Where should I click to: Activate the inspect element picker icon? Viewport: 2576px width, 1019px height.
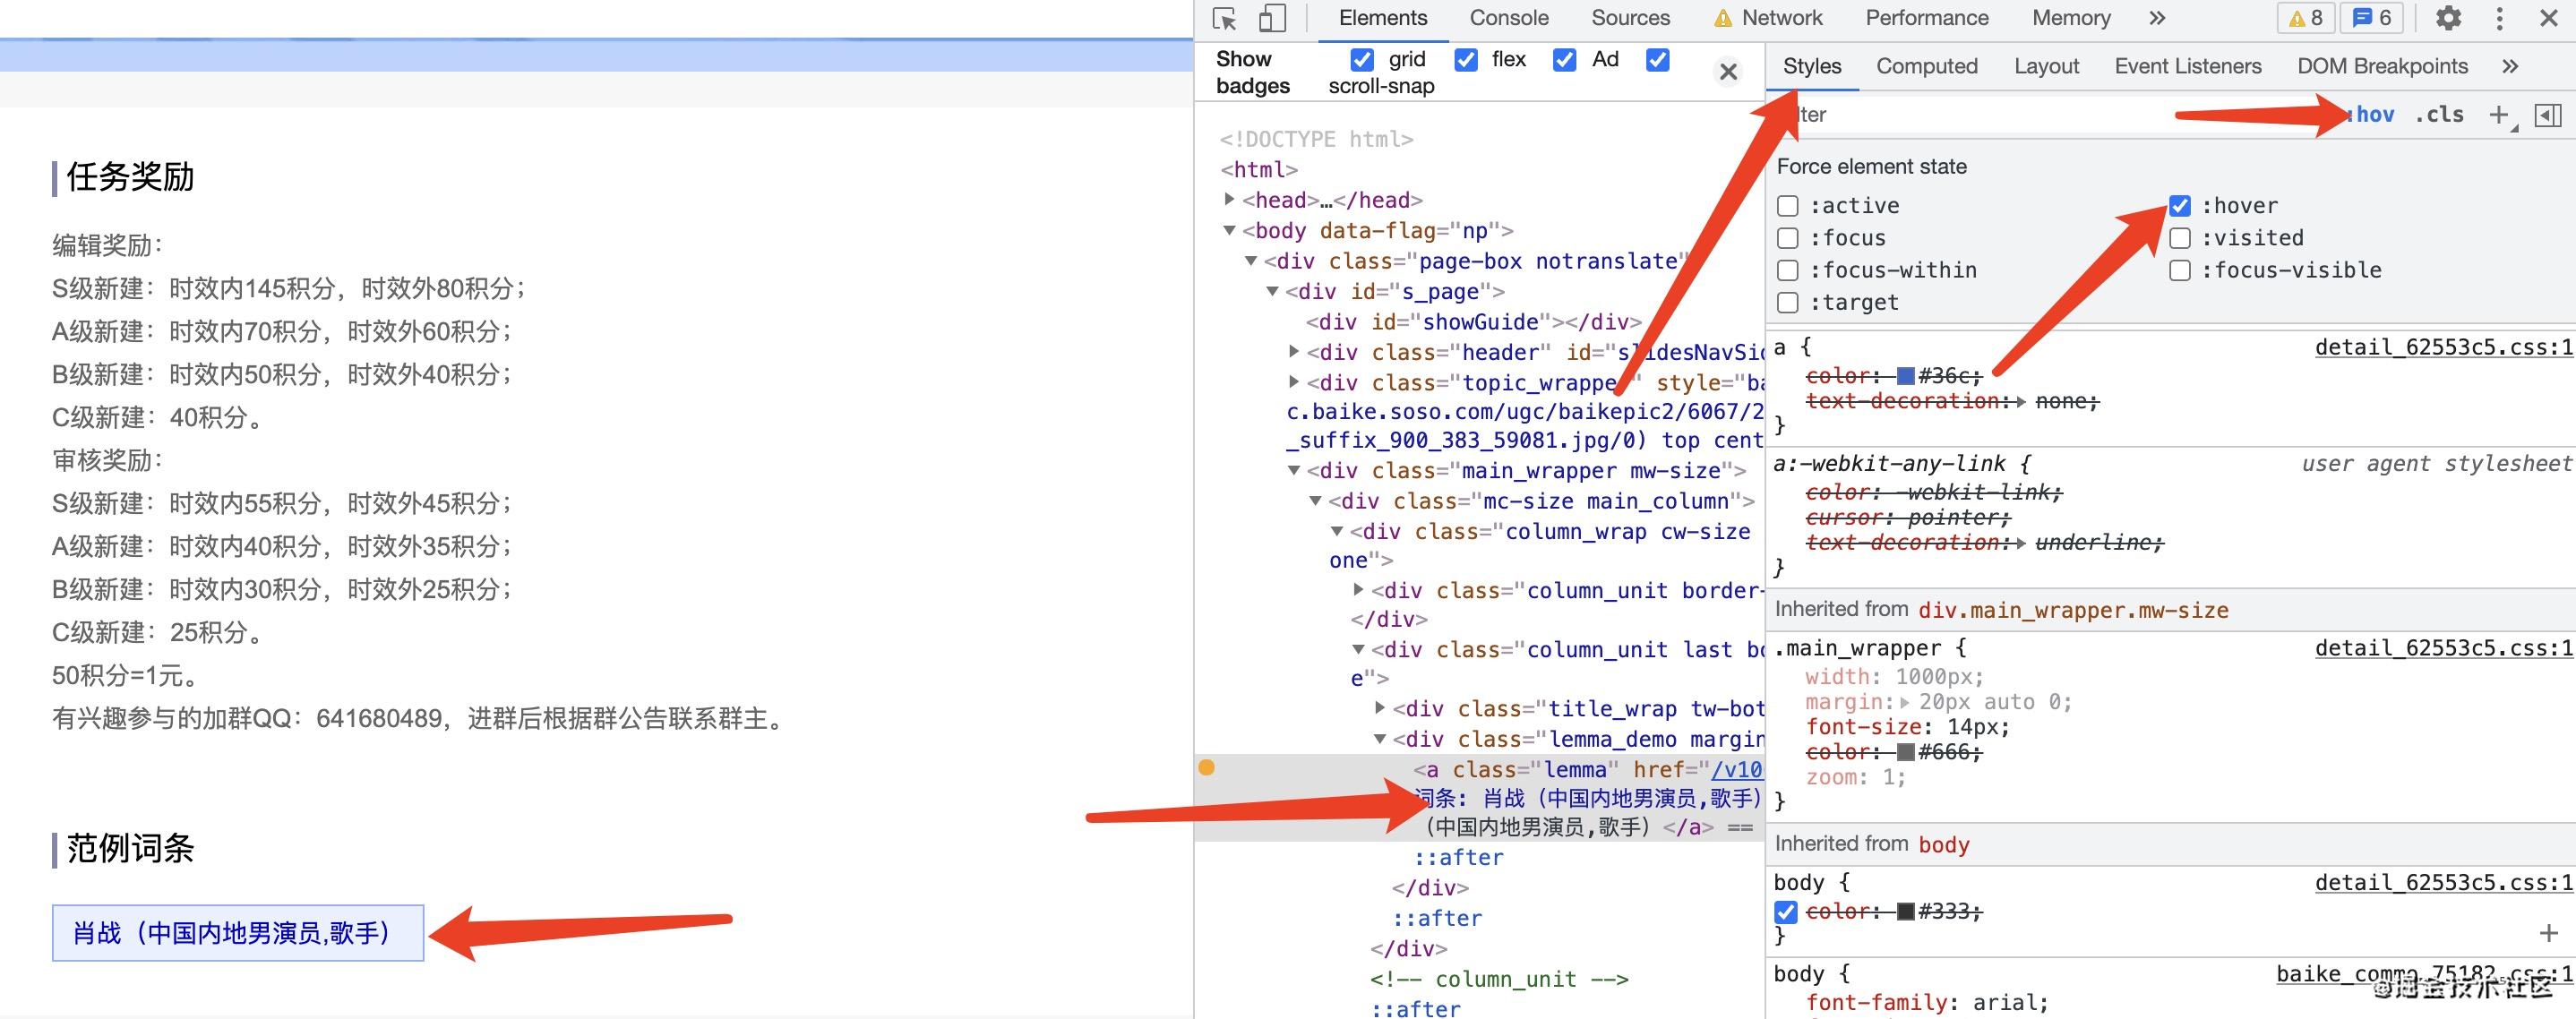click(1224, 18)
